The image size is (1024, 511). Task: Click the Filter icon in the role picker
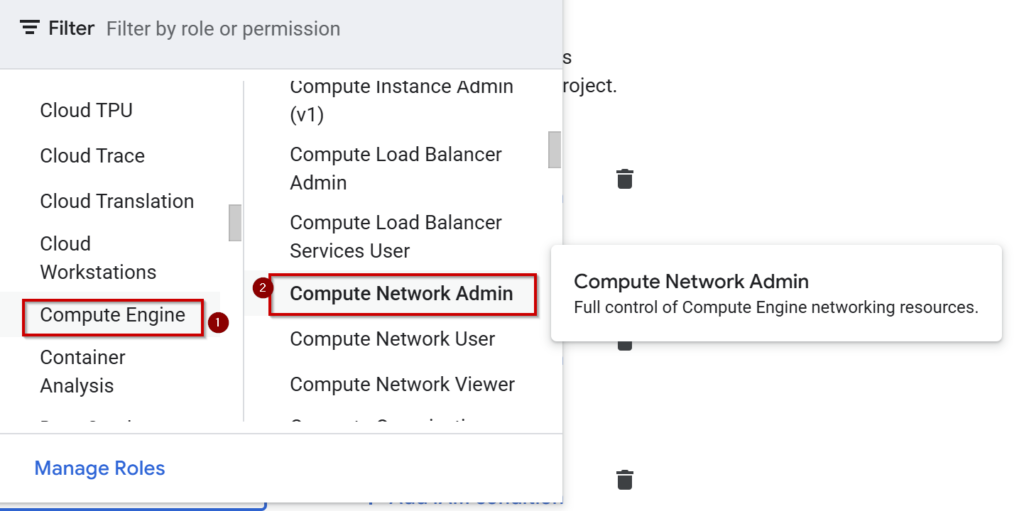[29, 28]
